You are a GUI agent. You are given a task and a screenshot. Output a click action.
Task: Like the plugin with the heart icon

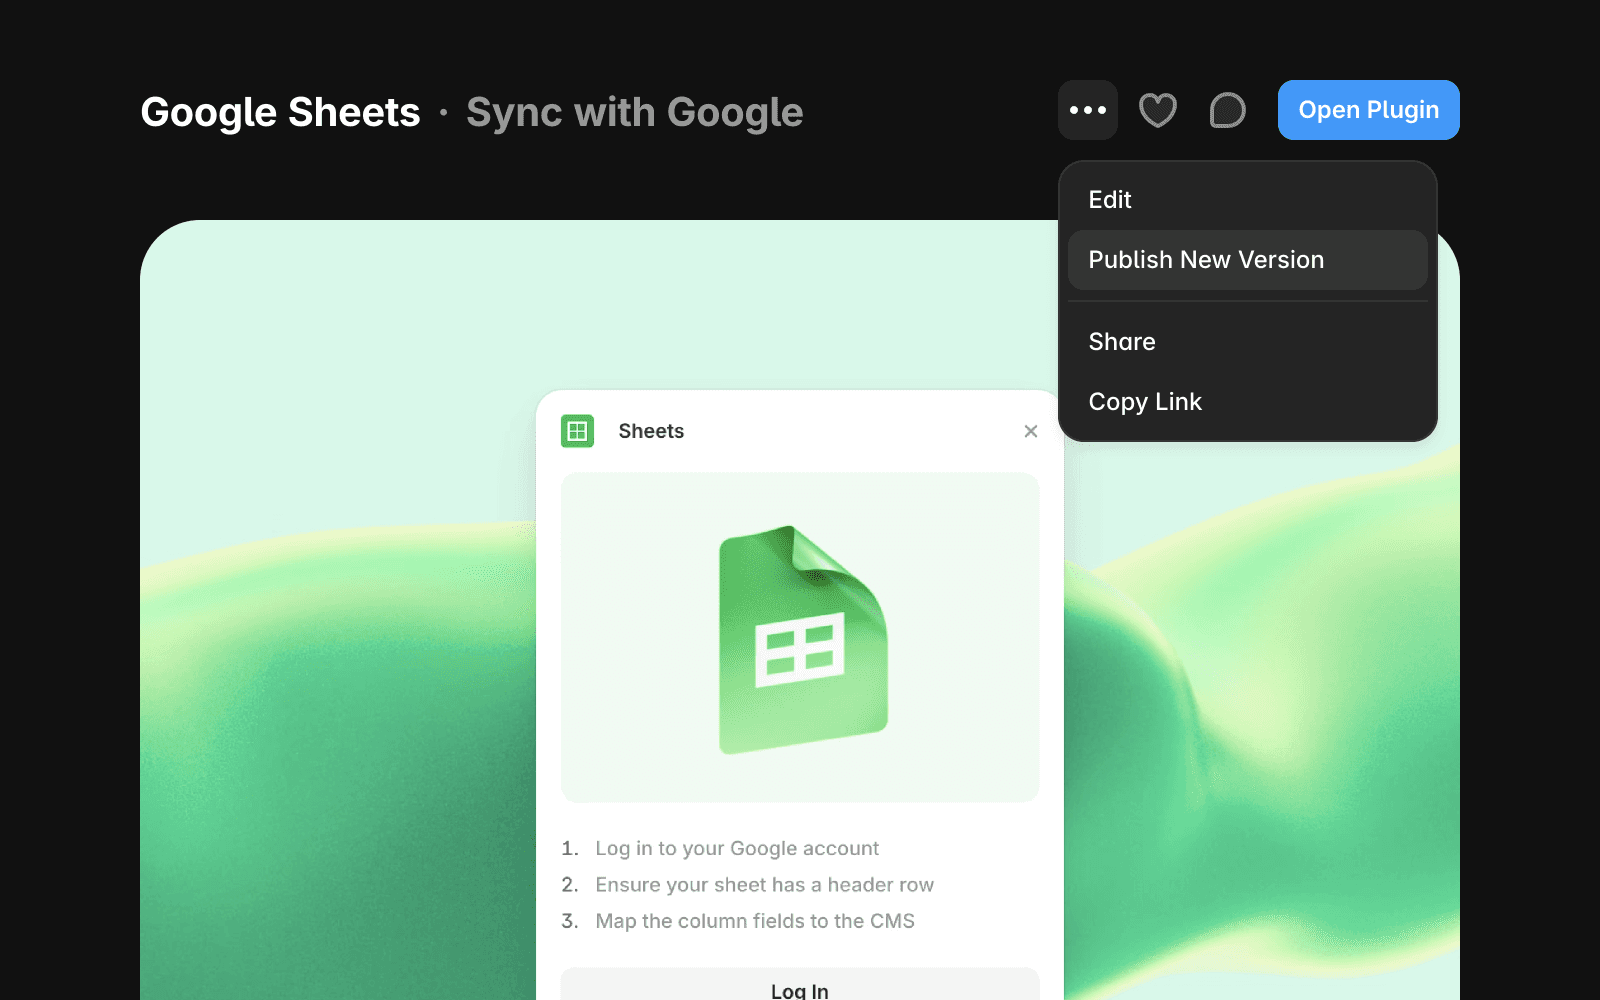click(1158, 110)
